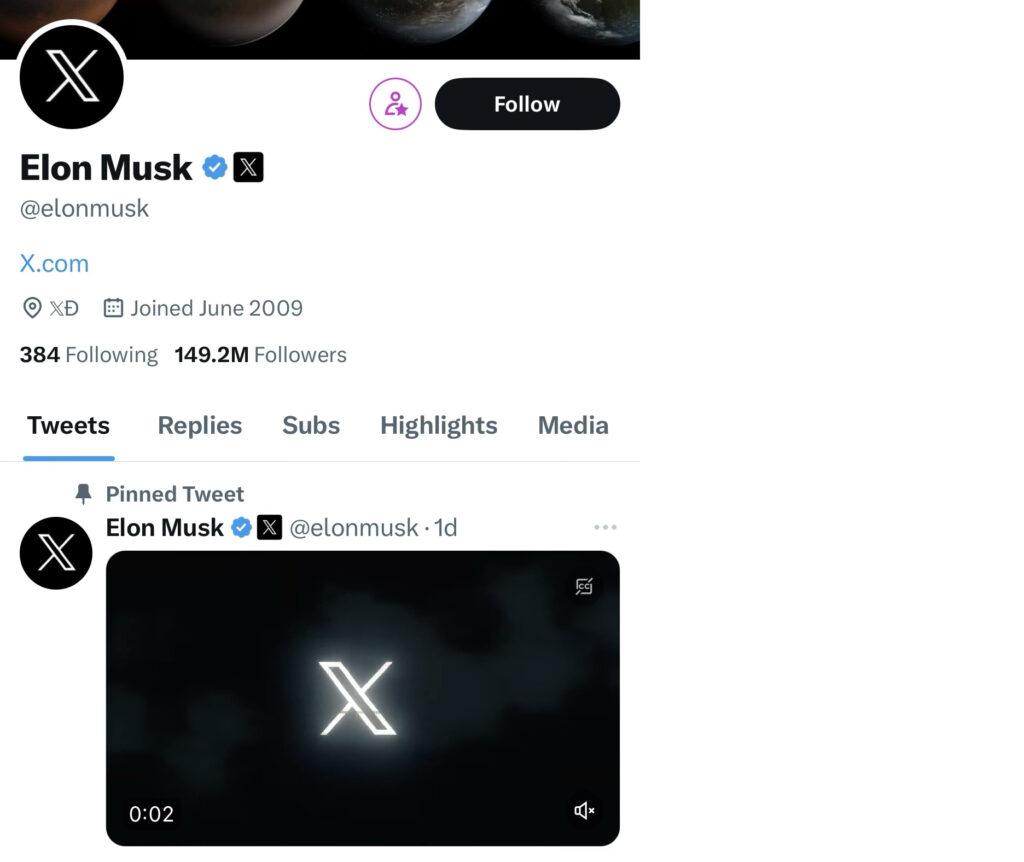
Task: Switch to the Replies tab
Action: point(200,426)
